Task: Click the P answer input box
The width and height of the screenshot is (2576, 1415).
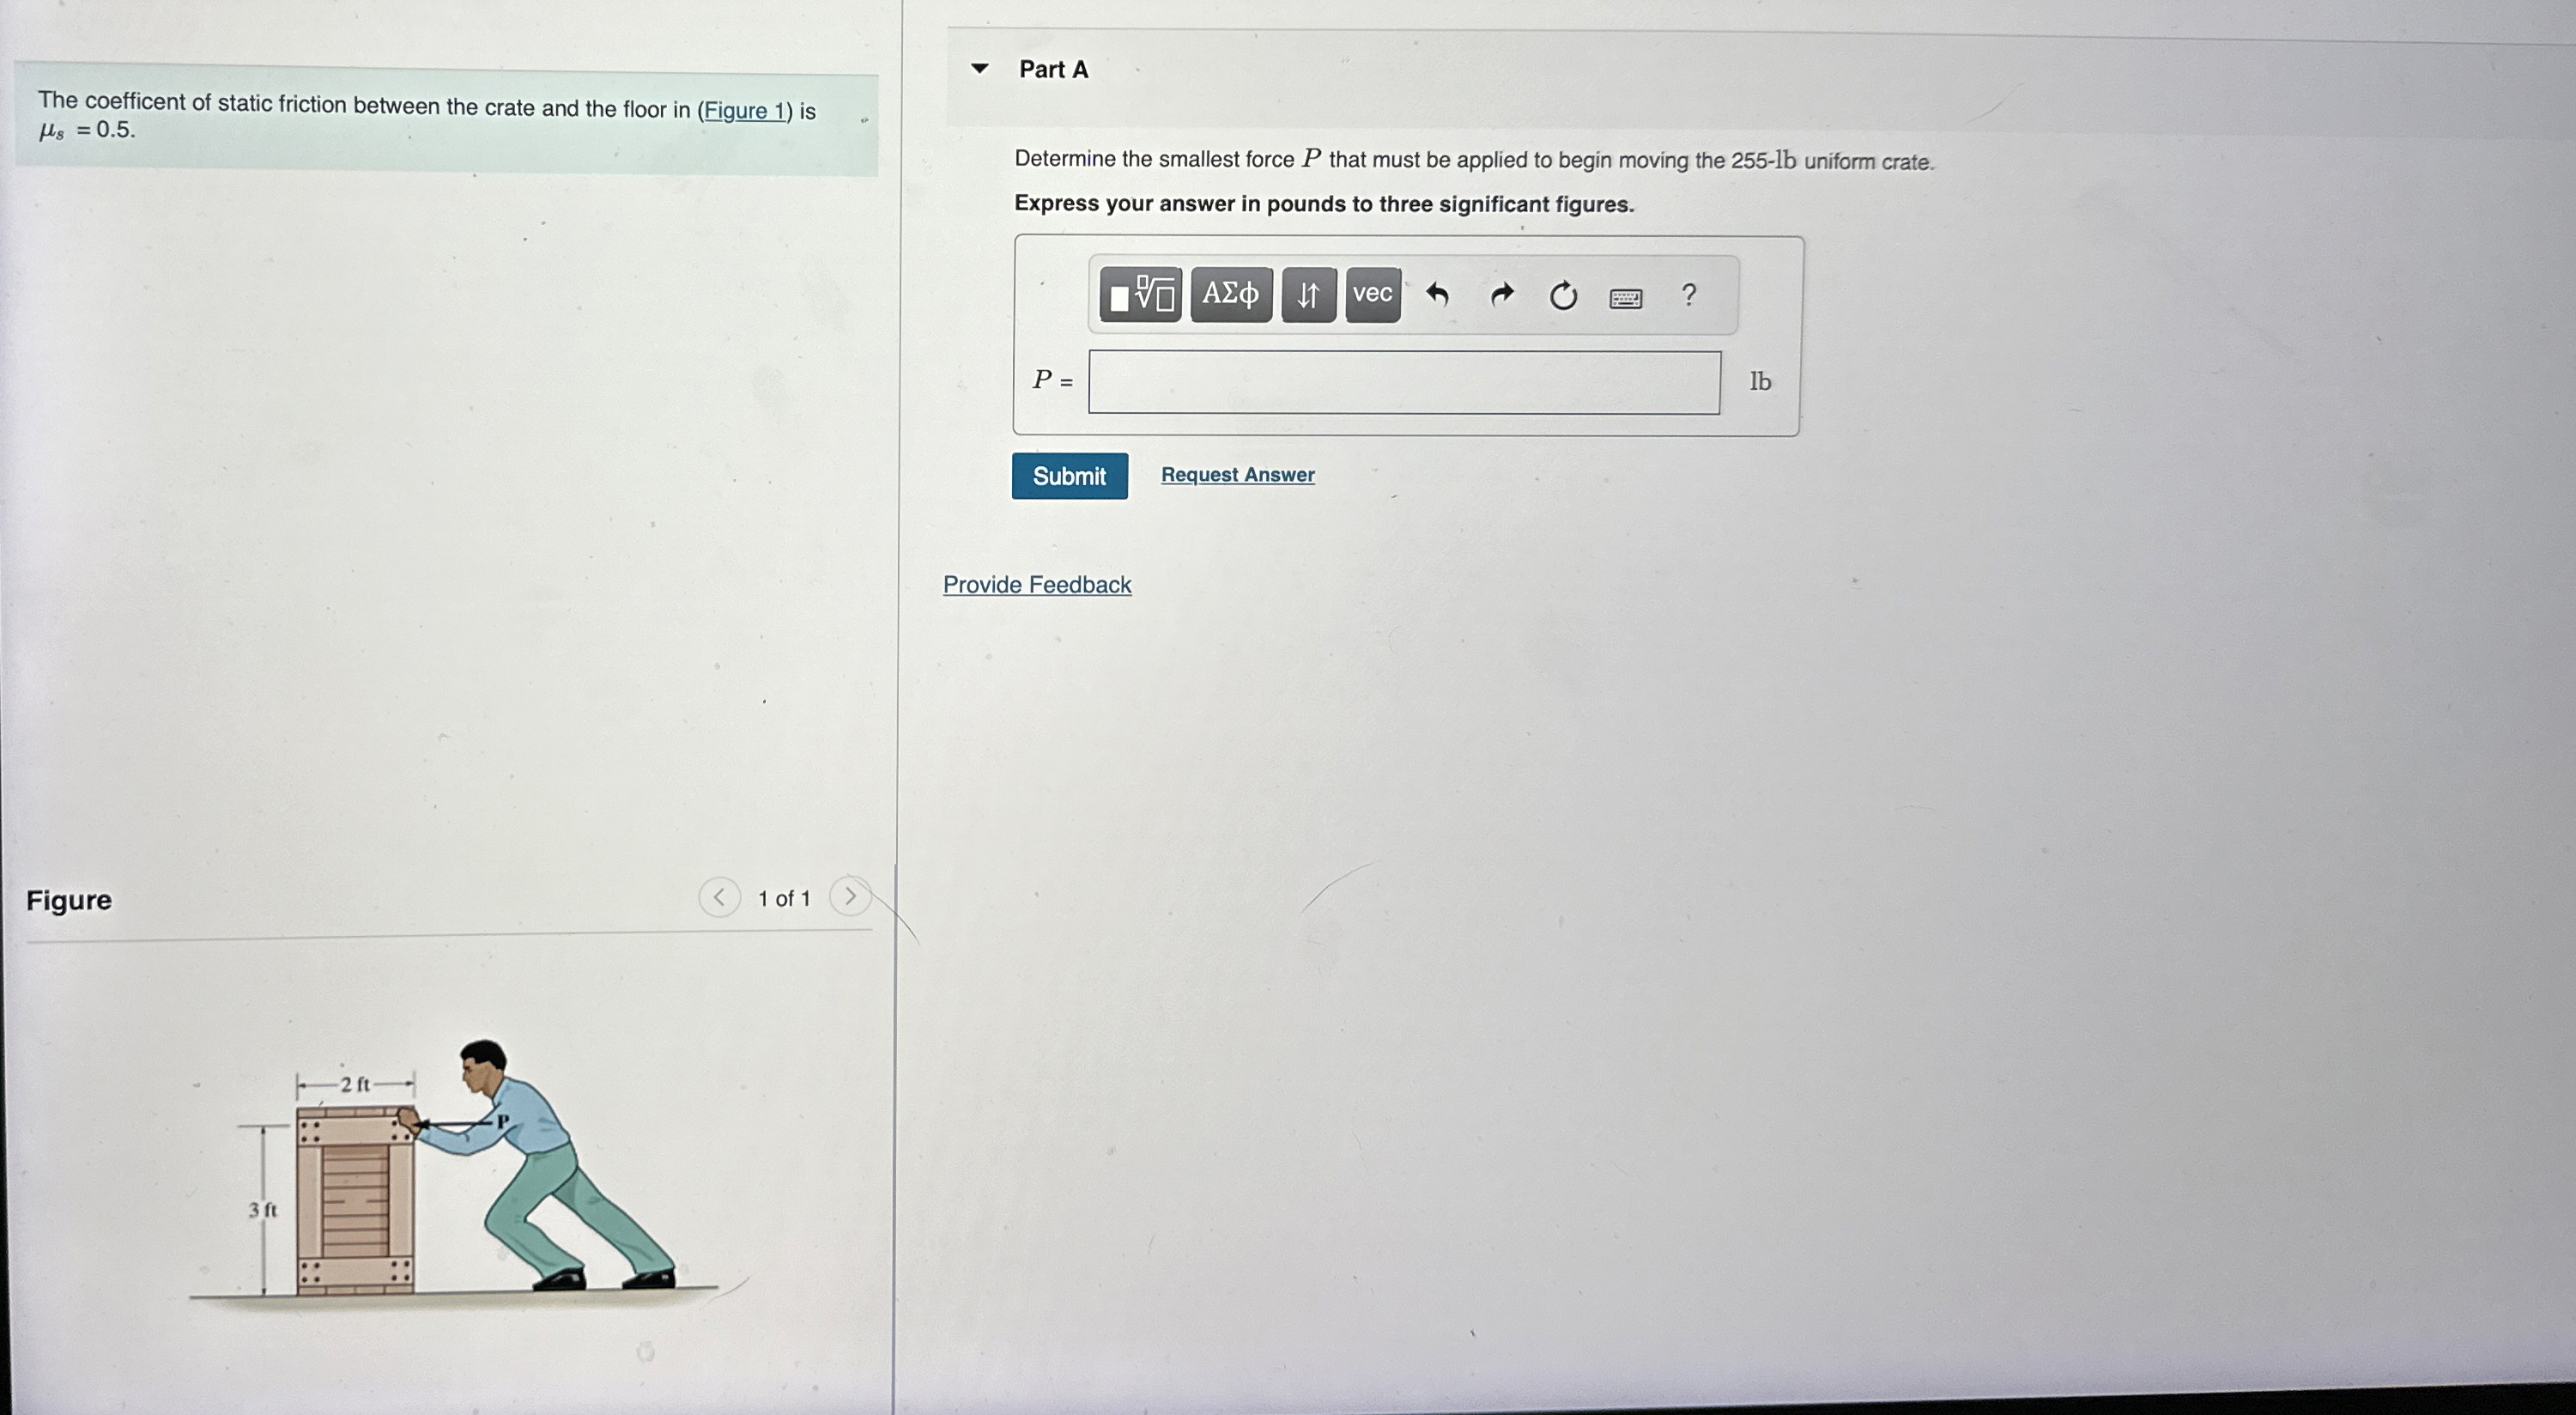Action: coord(1404,382)
